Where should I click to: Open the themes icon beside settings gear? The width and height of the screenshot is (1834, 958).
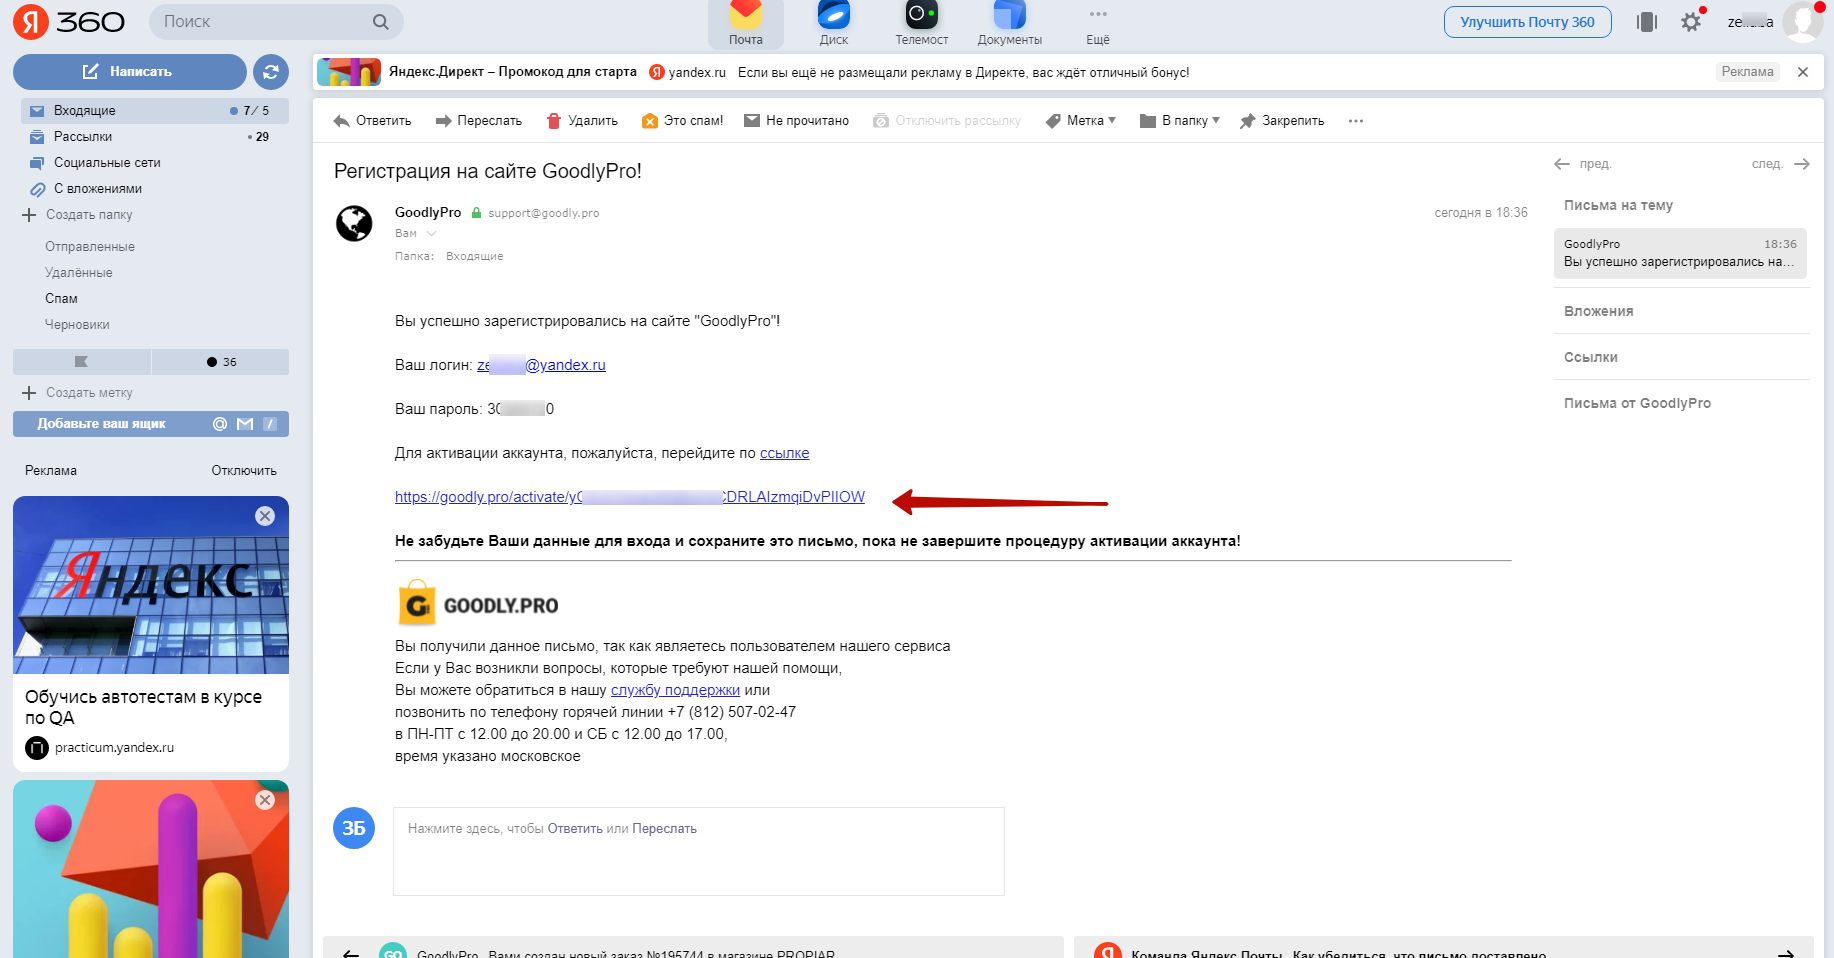click(1647, 22)
